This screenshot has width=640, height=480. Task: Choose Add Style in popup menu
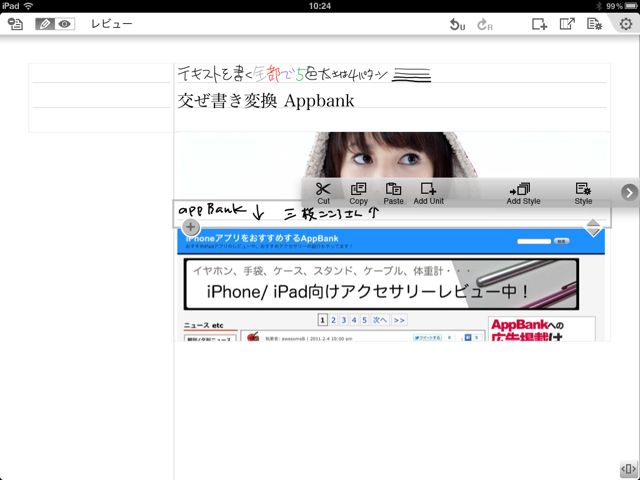523,193
